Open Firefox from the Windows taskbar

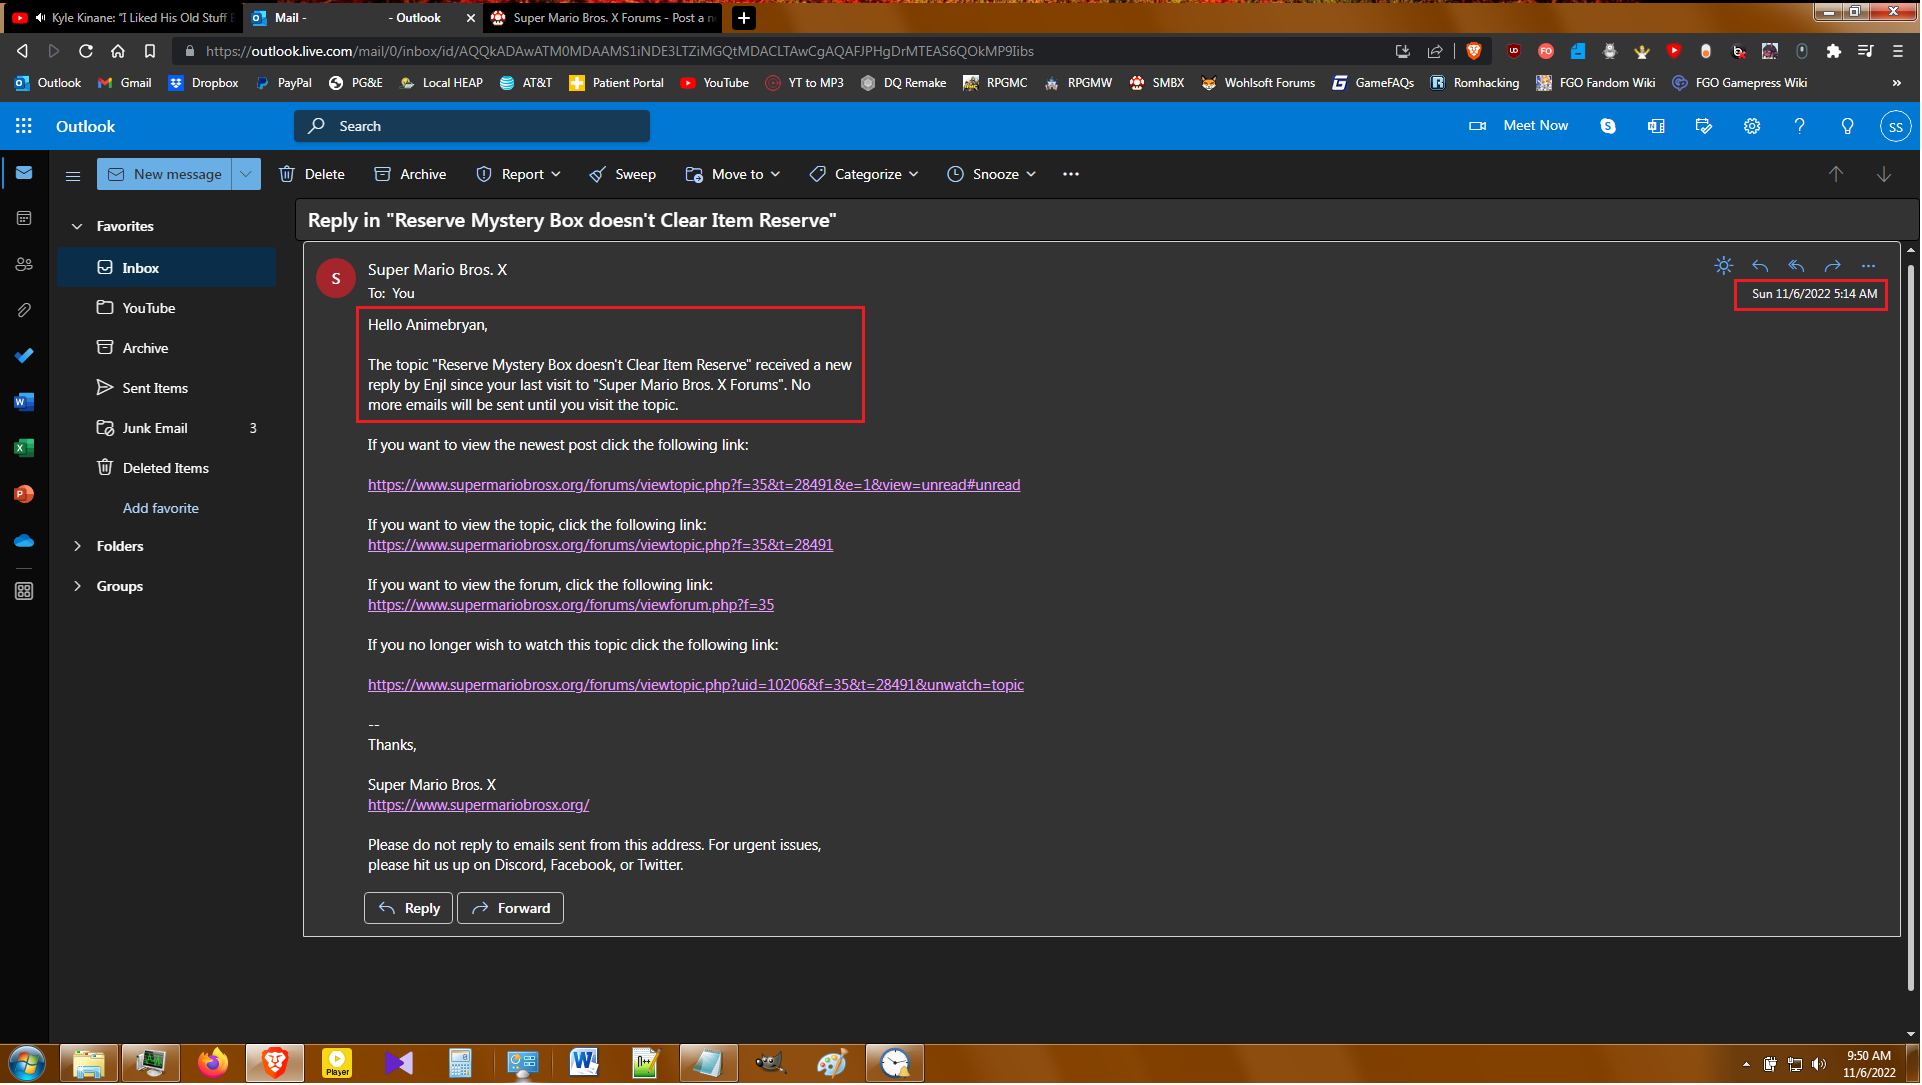(212, 1063)
